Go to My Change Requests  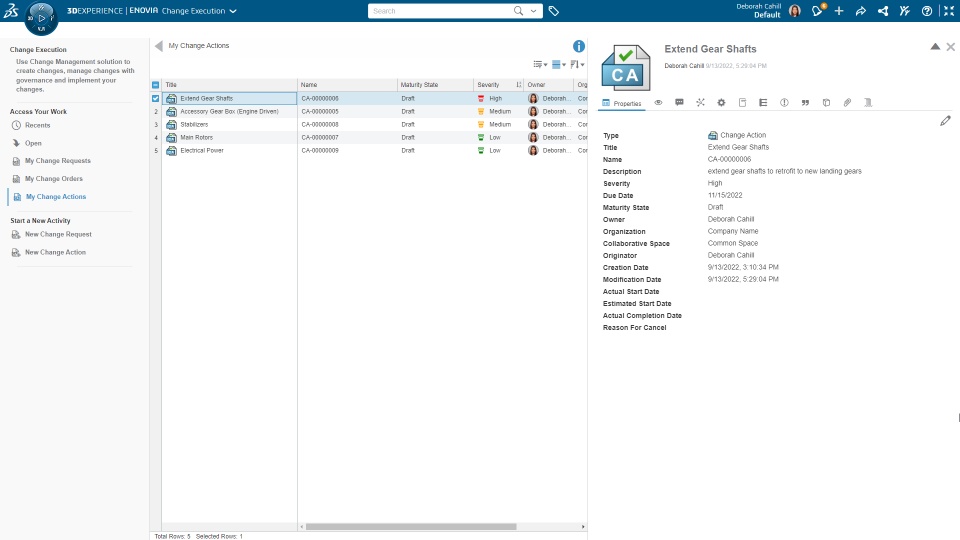pyautogui.click(x=58, y=160)
